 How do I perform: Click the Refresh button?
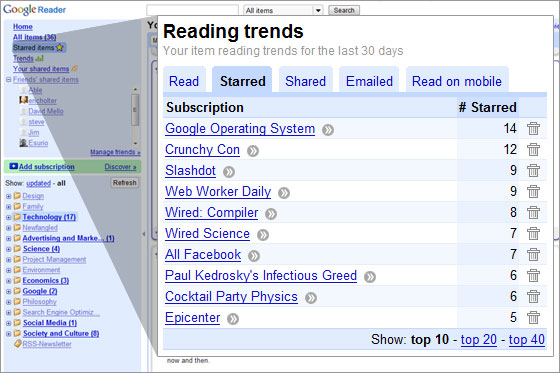click(125, 183)
